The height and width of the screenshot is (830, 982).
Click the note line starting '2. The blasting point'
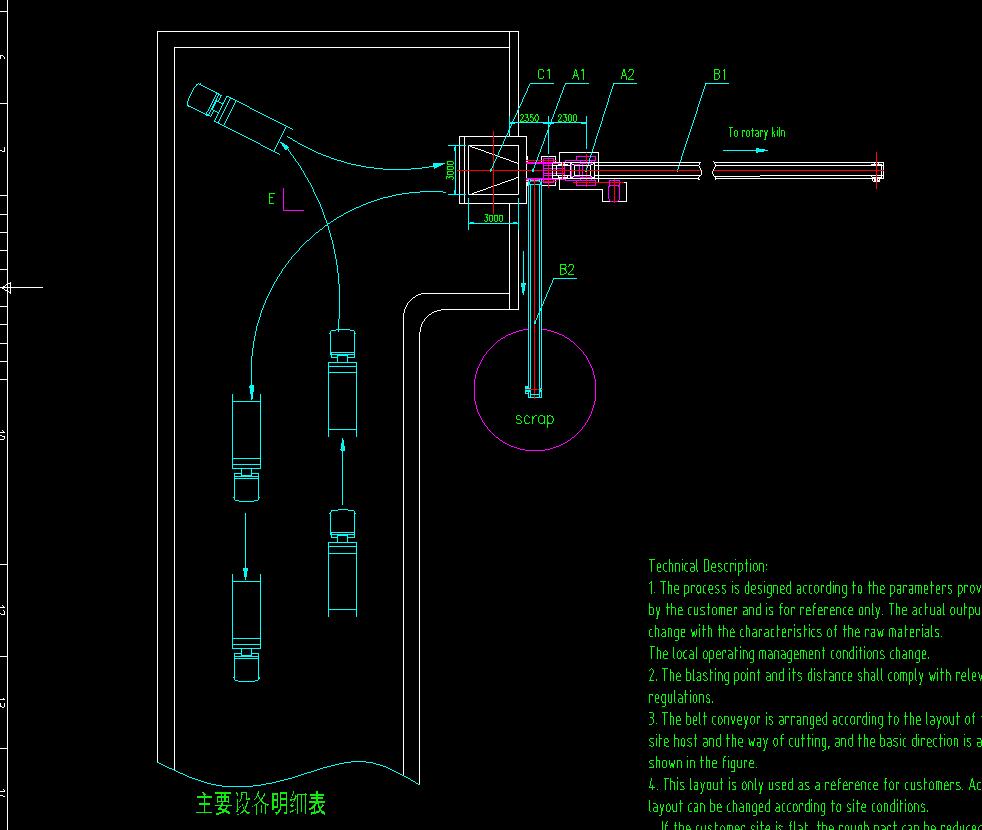815,676
